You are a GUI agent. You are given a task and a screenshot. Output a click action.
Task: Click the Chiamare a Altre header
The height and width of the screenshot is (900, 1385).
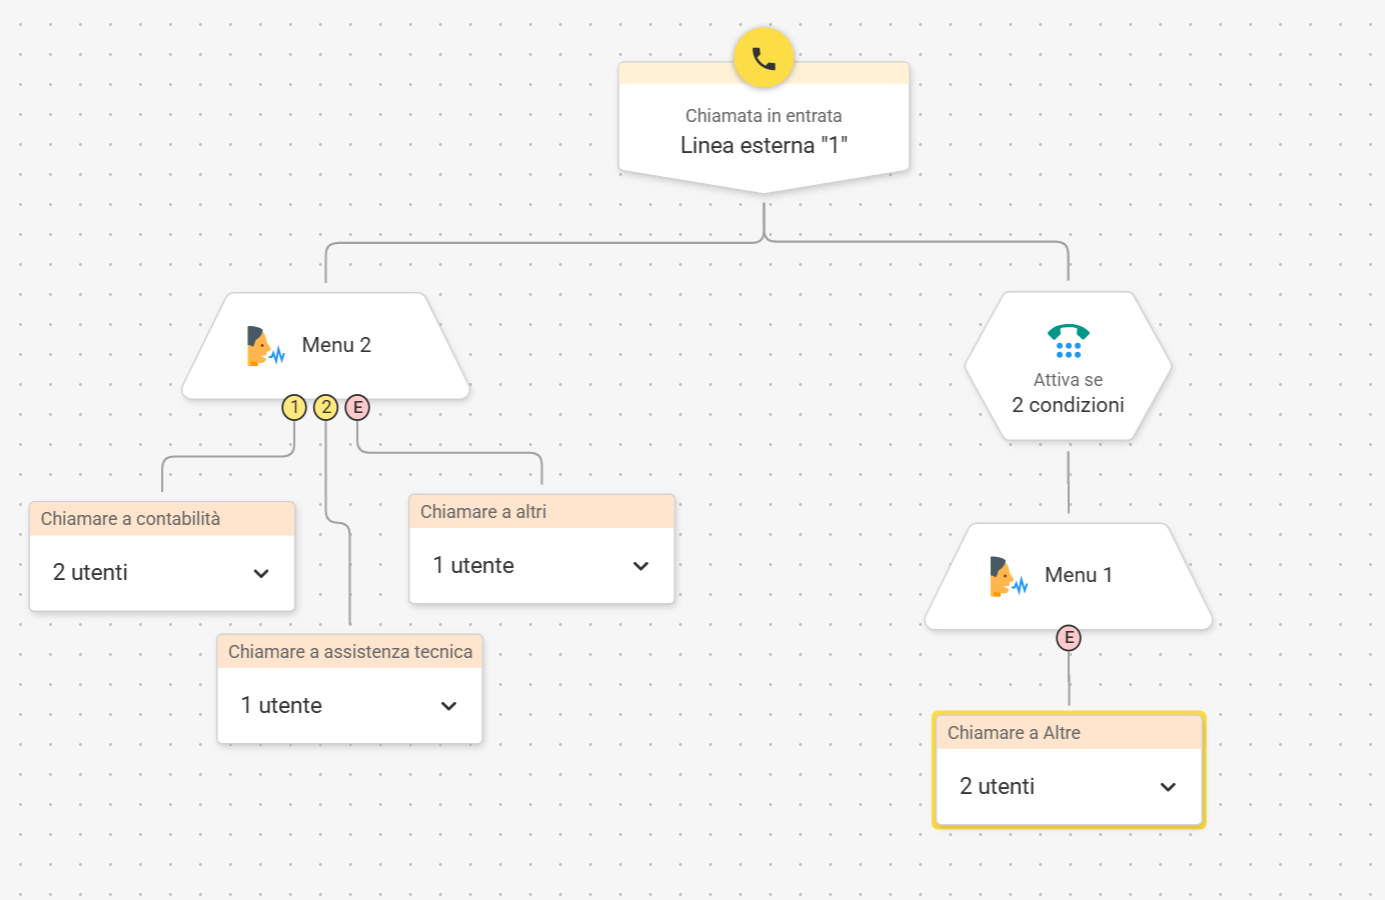(1014, 733)
